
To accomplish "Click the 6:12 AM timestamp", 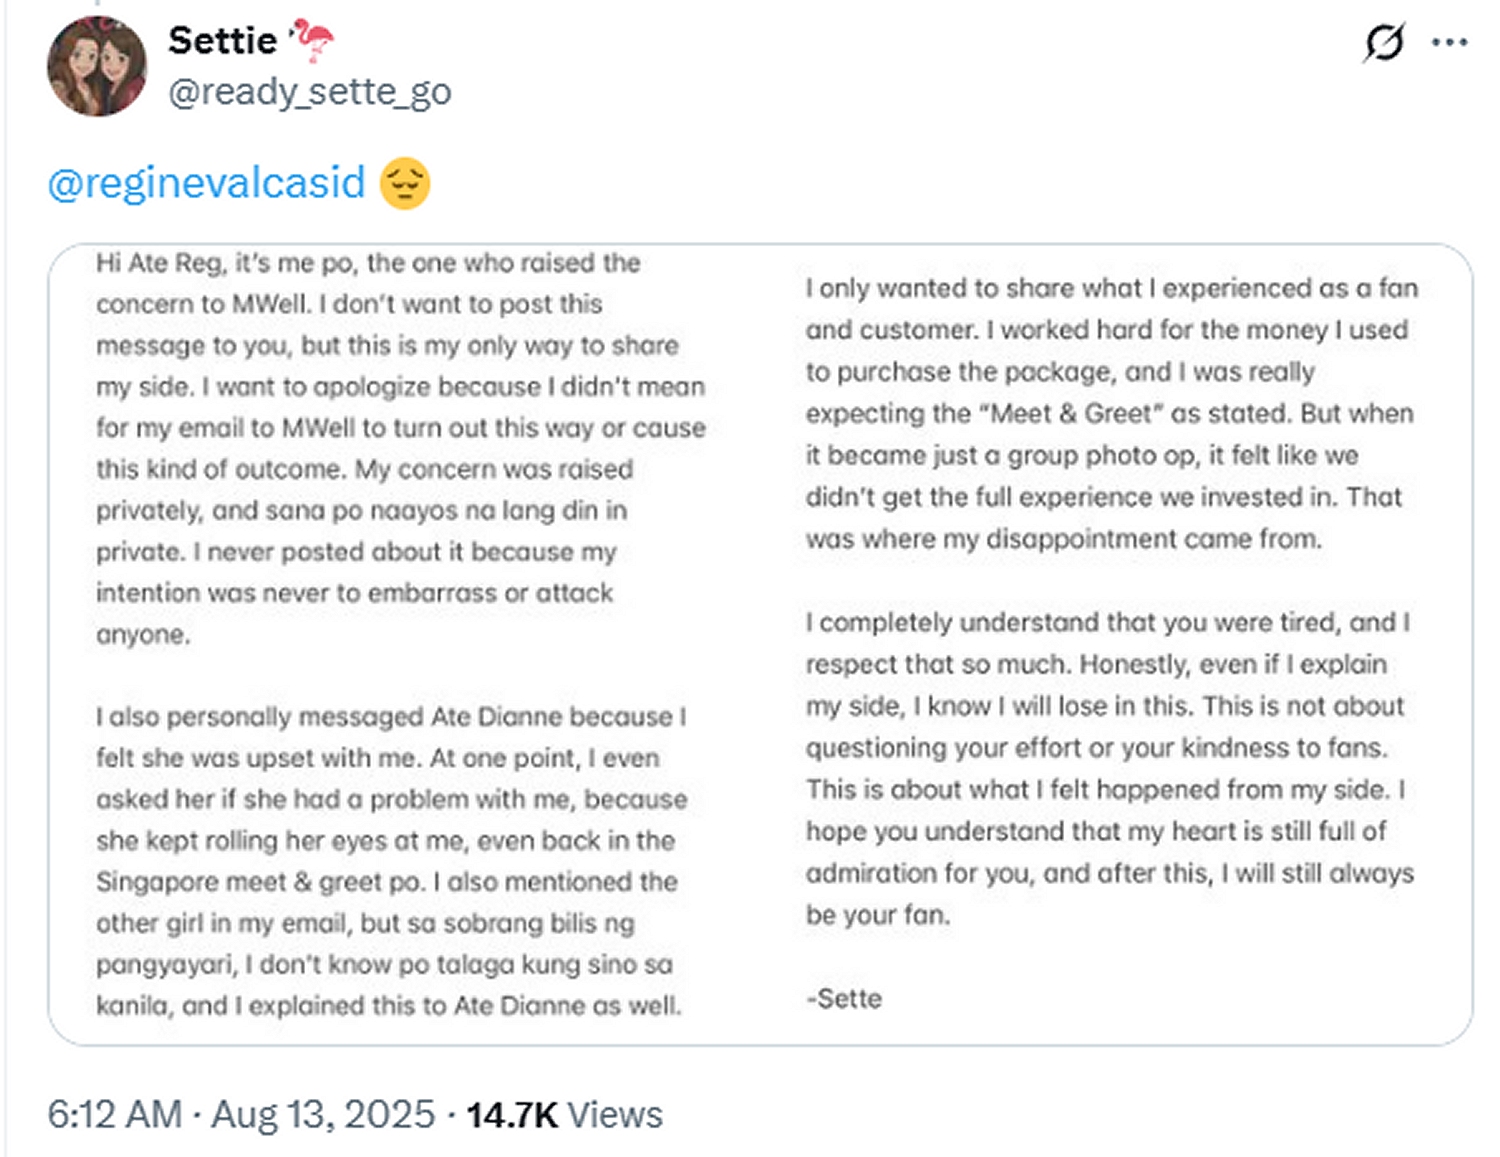I will [115, 1114].
